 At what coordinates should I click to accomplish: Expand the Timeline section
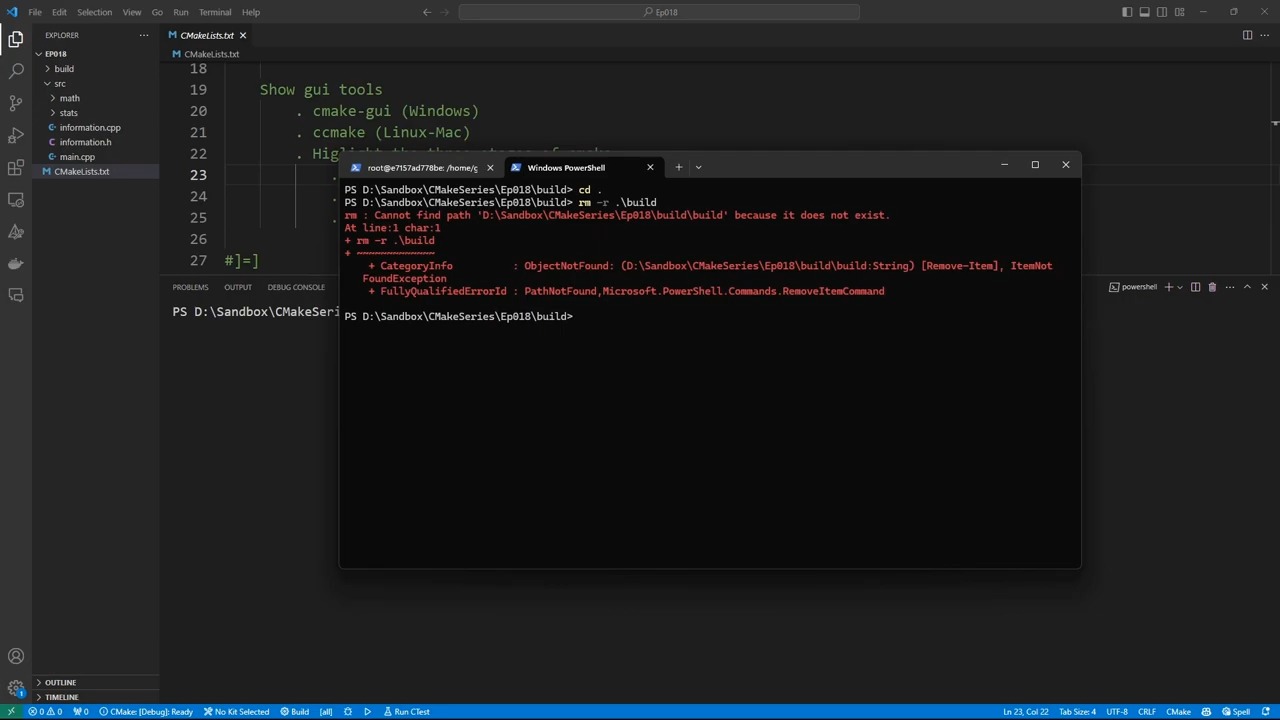click(61, 697)
